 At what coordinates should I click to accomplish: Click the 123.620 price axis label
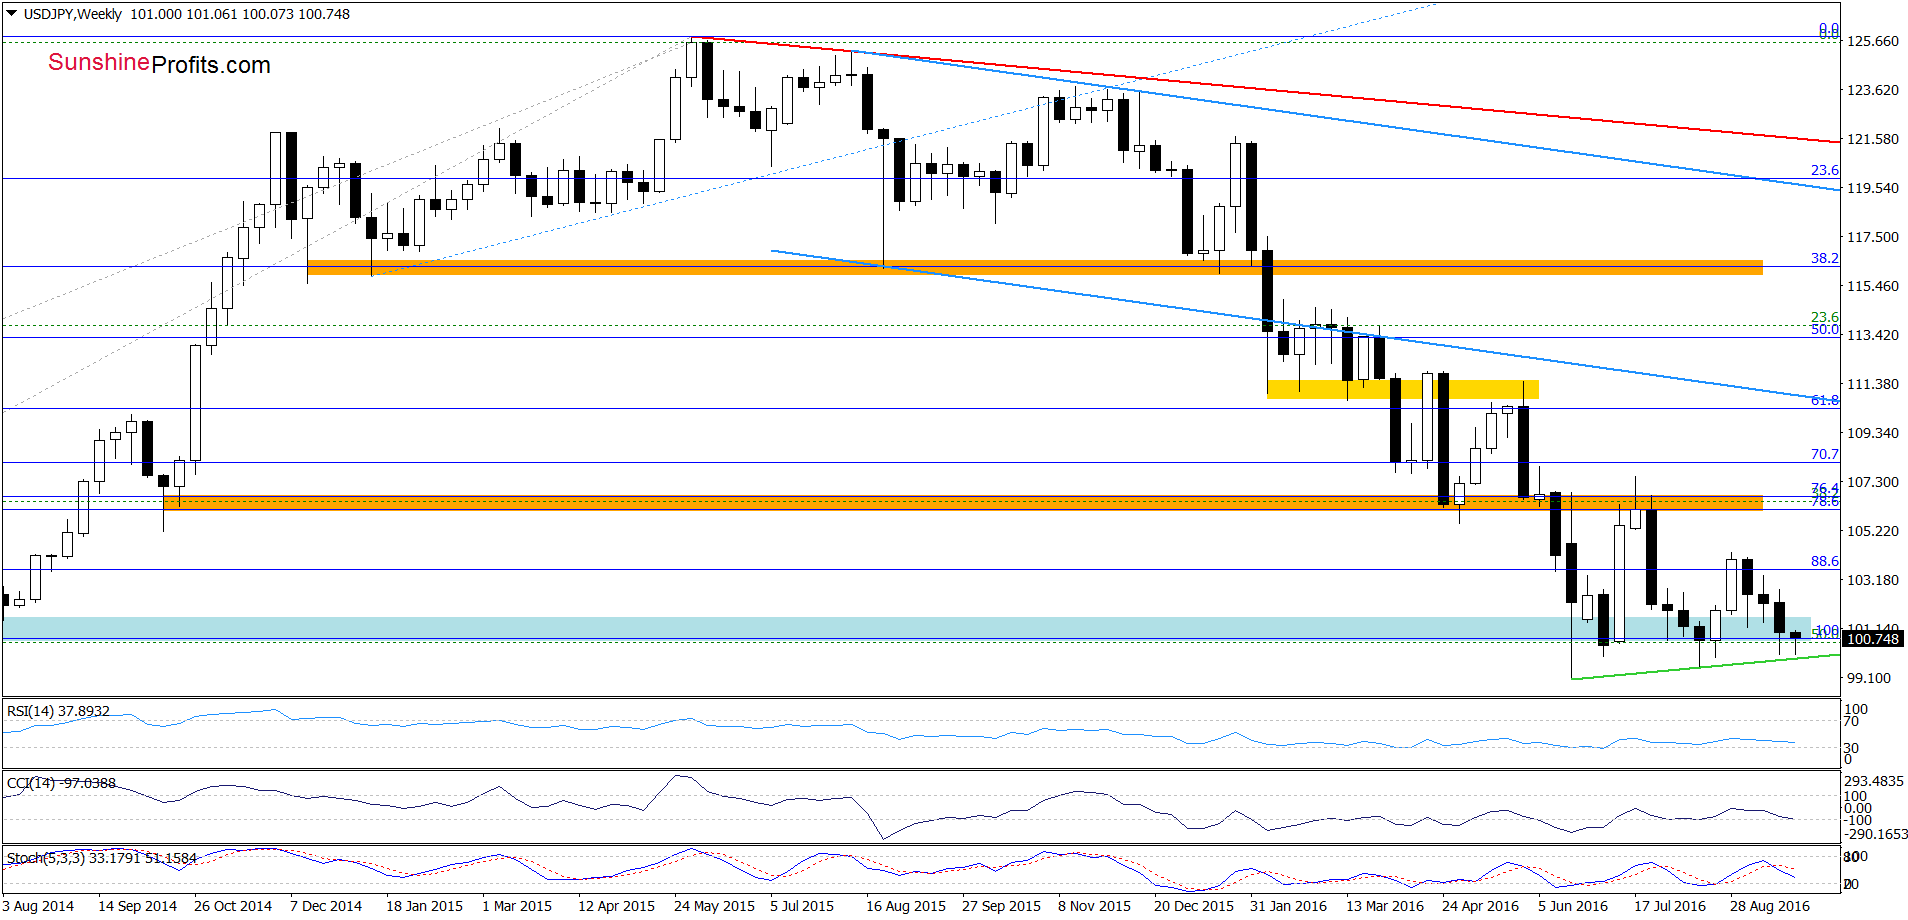click(1873, 90)
